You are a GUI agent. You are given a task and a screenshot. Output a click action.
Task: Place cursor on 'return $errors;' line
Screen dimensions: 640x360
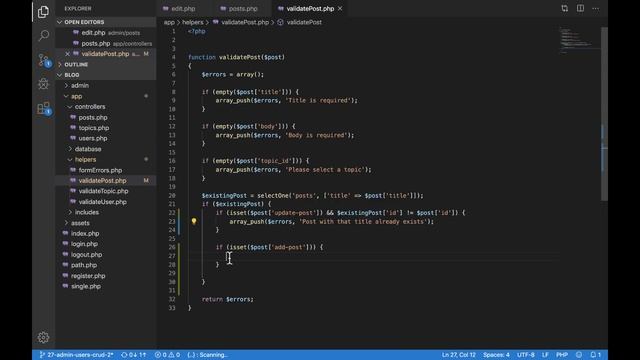(x=227, y=299)
